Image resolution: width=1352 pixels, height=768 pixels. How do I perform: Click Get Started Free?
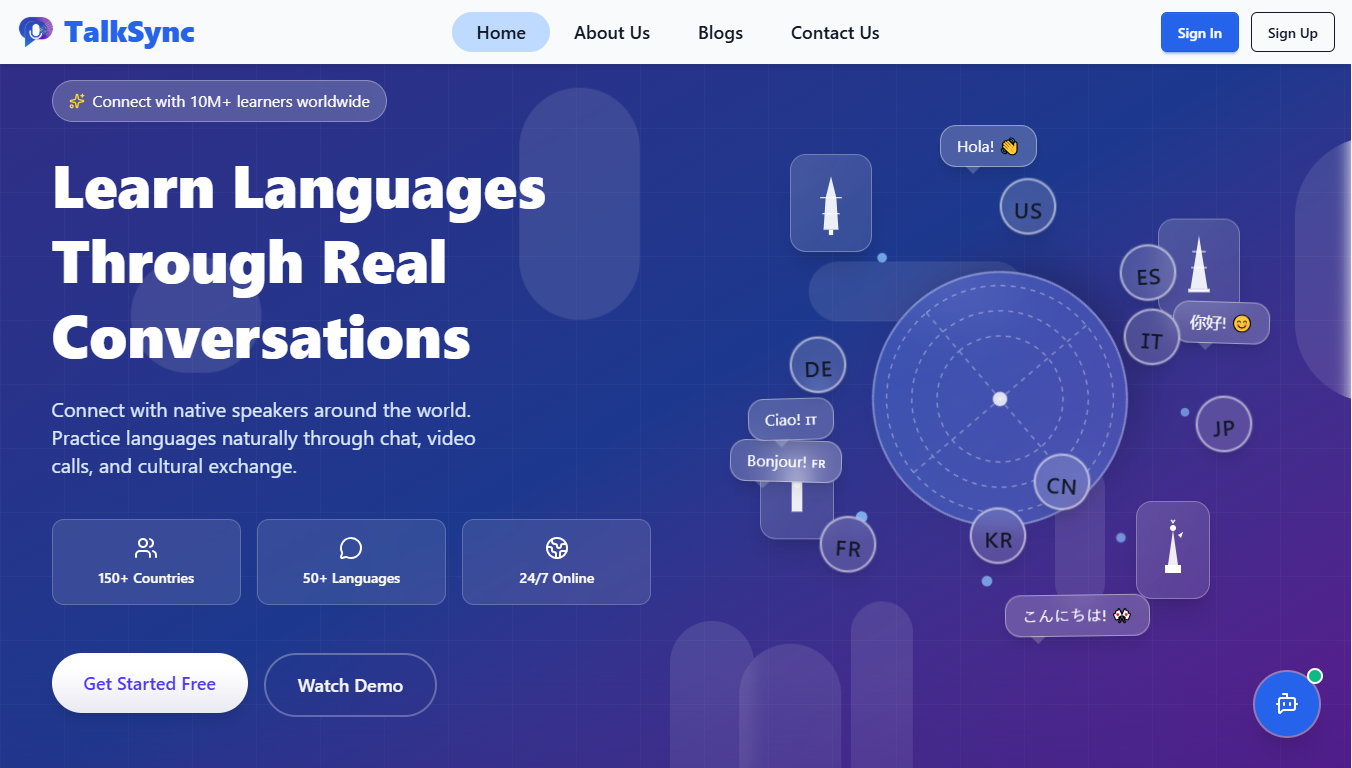[149, 683]
